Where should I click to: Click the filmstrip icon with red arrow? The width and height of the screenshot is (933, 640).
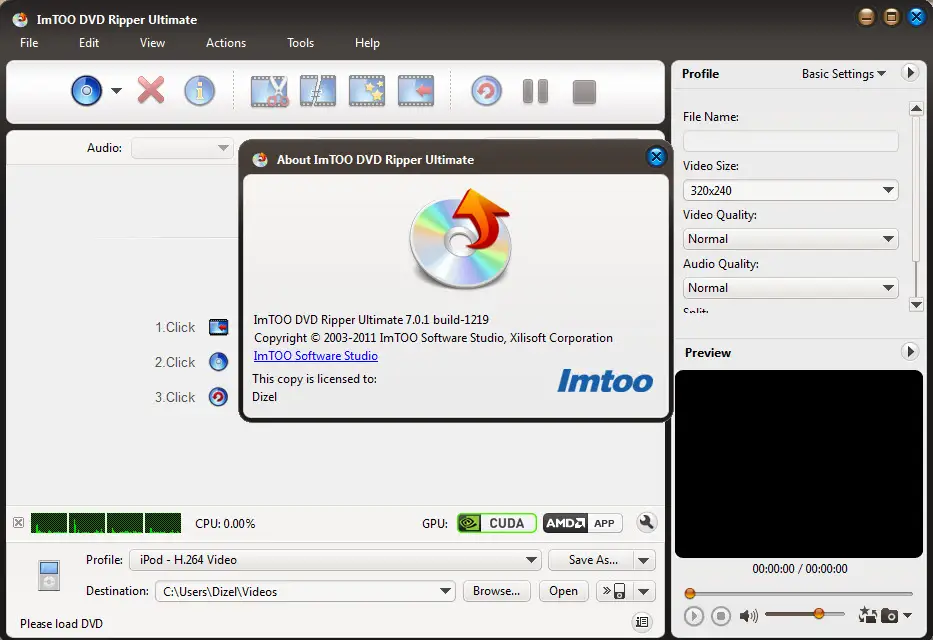[416, 91]
